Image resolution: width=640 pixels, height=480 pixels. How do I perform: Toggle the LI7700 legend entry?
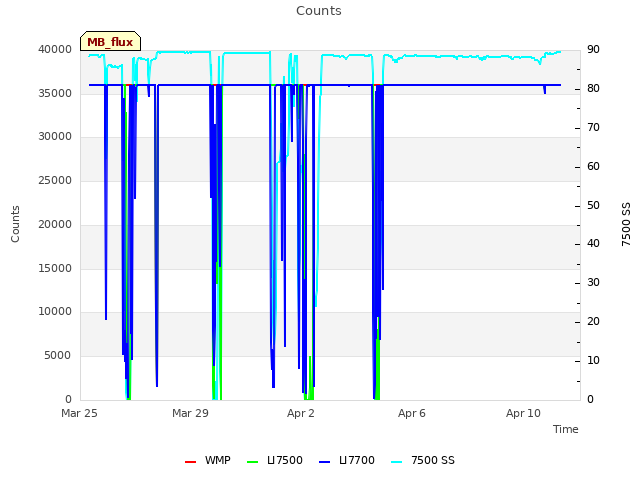click(x=347, y=460)
